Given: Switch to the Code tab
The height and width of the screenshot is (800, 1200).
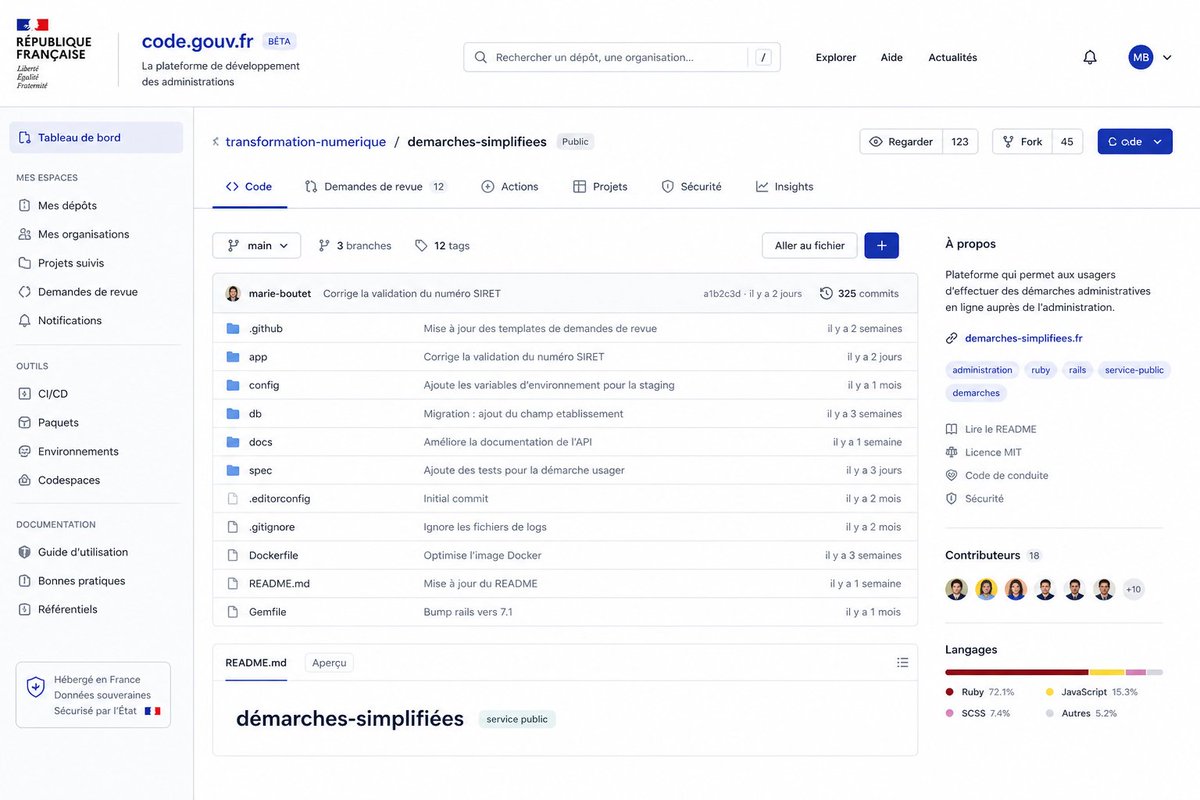Looking at the screenshot, I should [x=249, y=187].
